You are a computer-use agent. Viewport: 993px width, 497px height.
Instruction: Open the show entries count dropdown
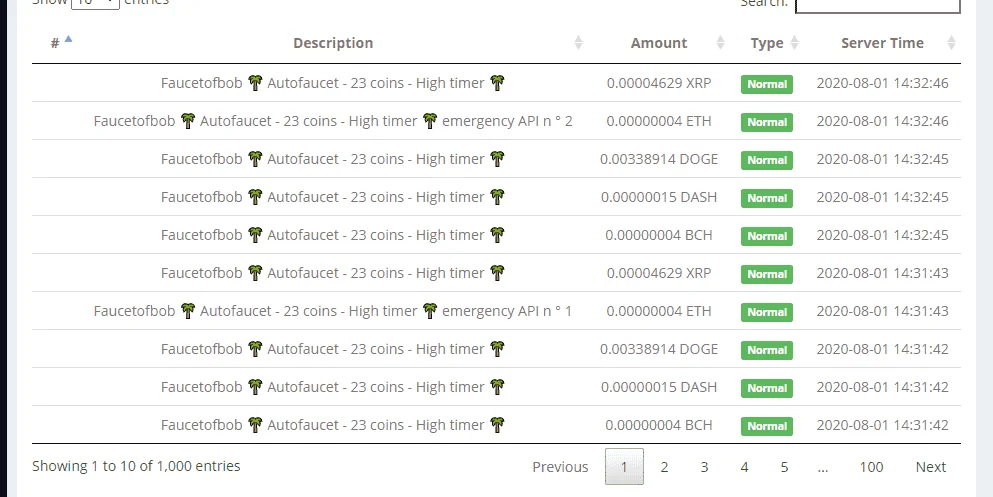(x=96, y=3)
